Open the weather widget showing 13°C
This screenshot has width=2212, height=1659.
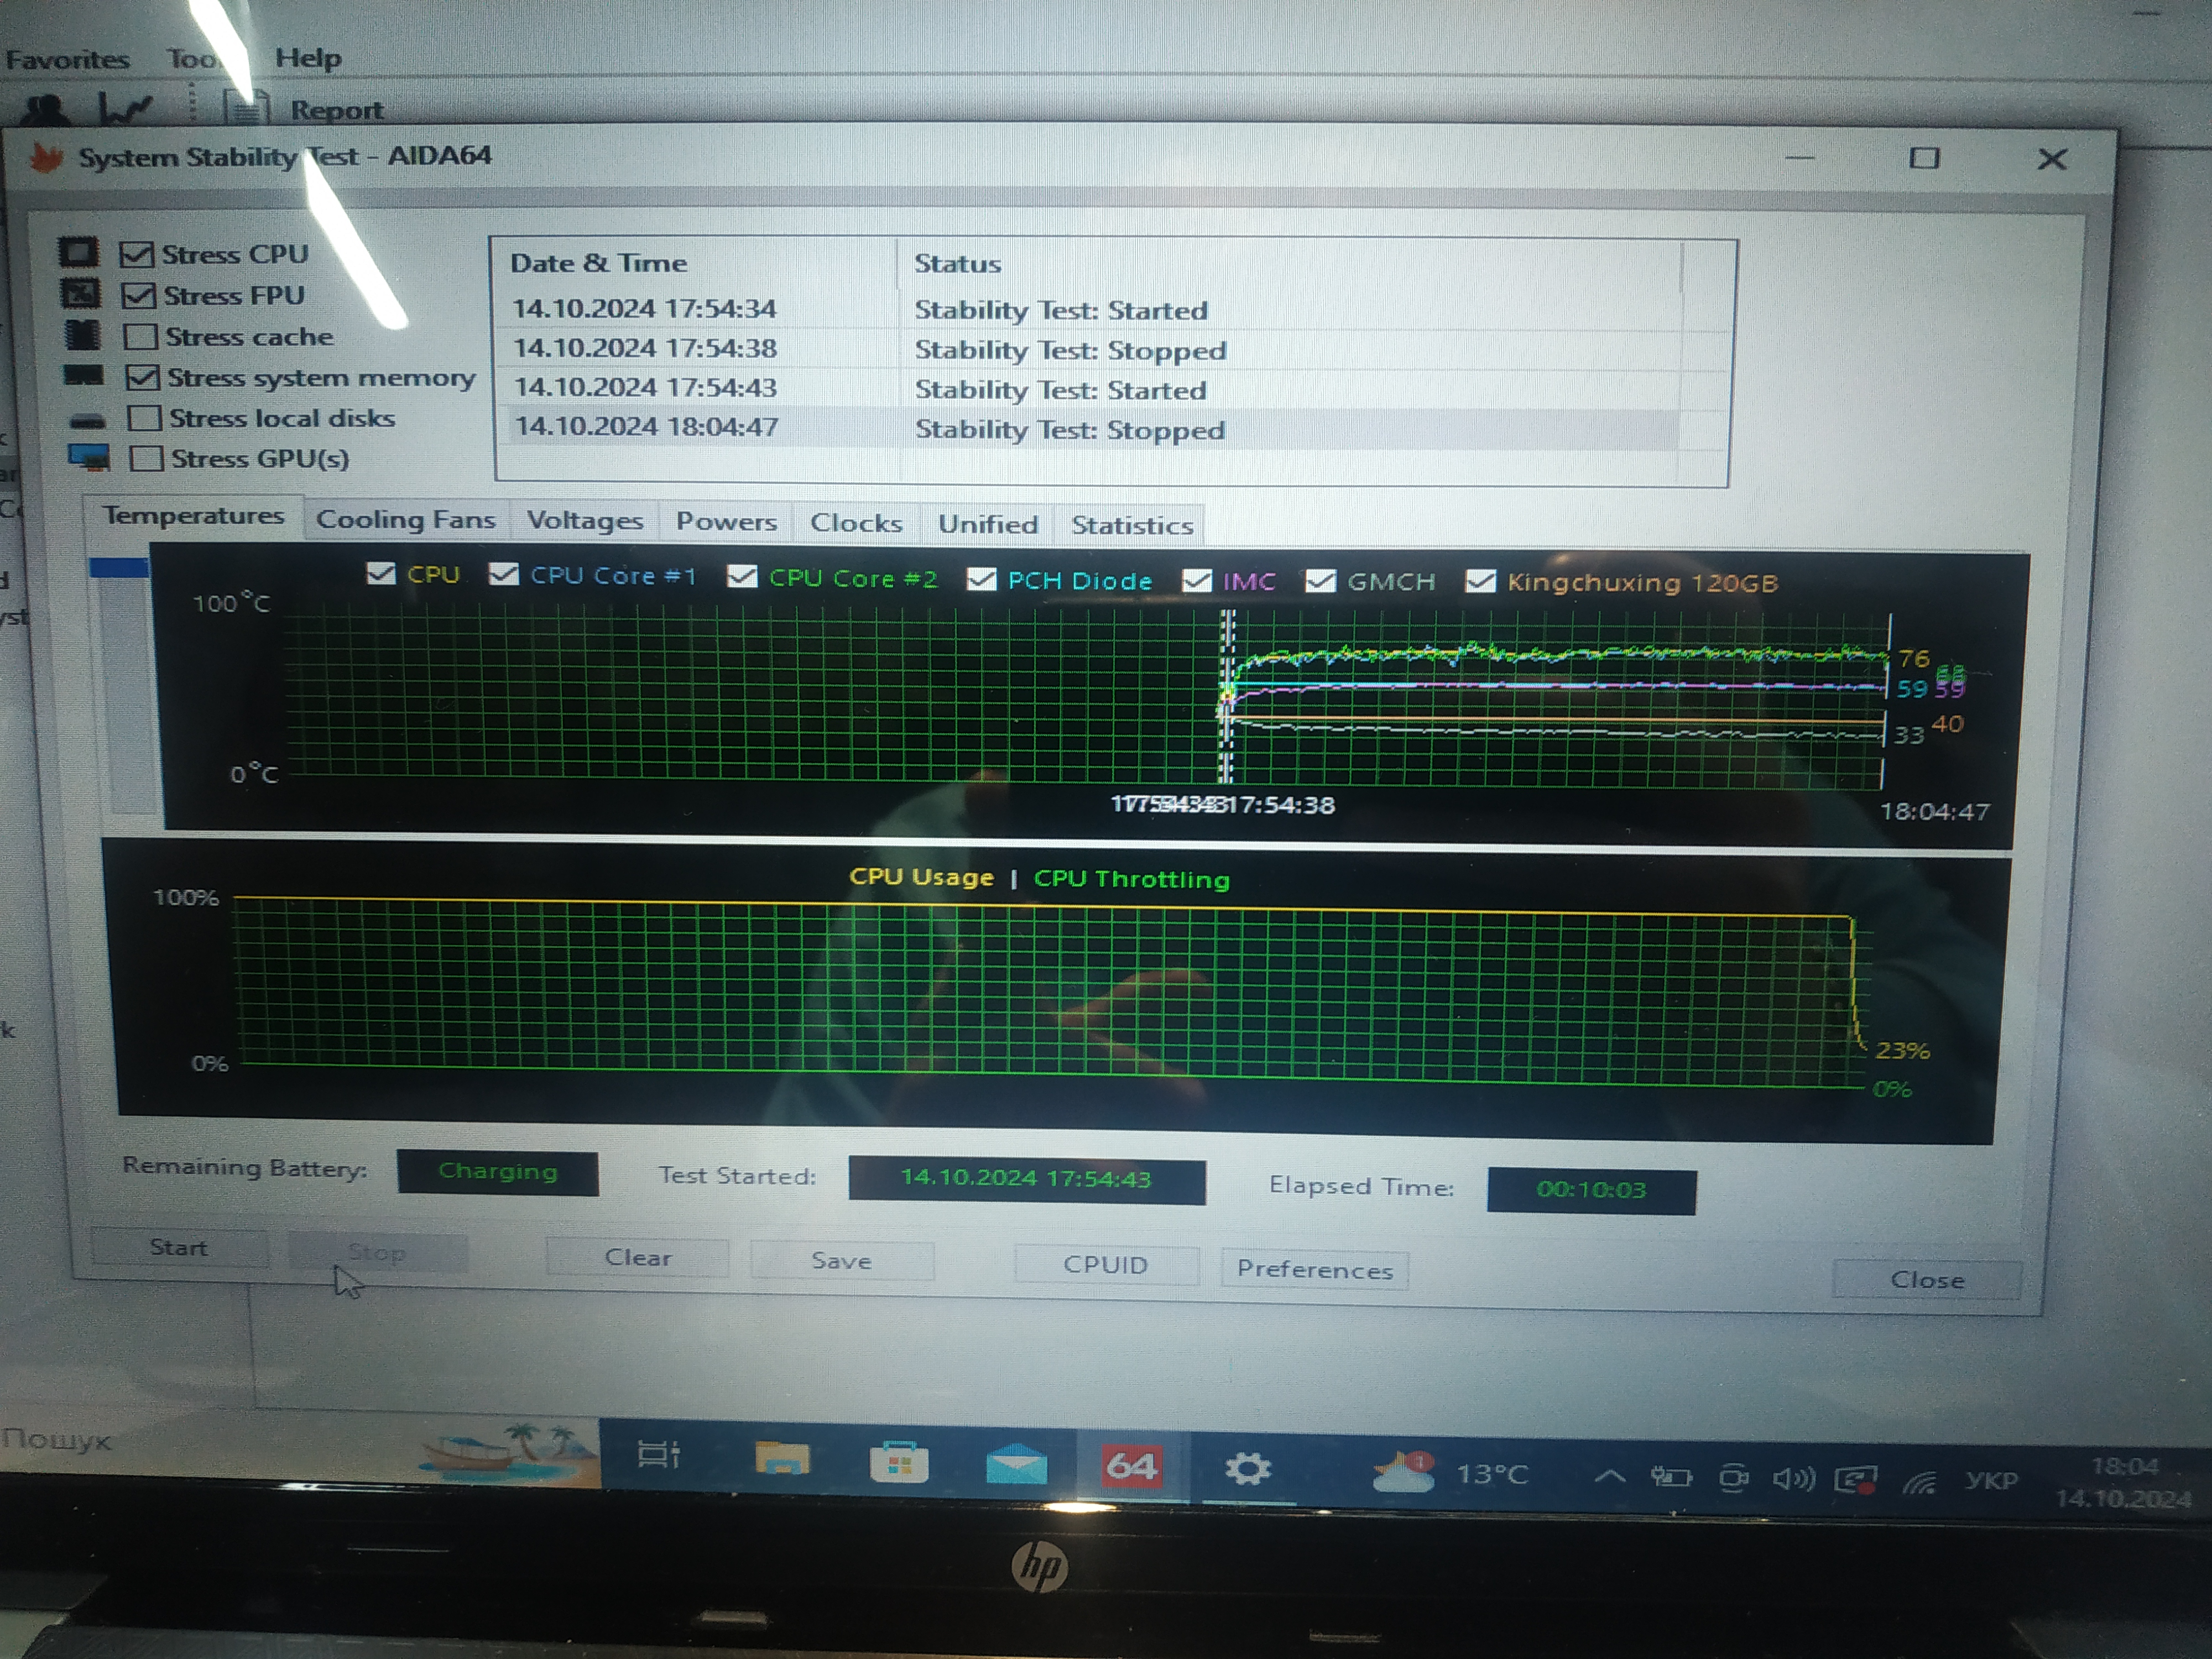pos(1450,1474)
